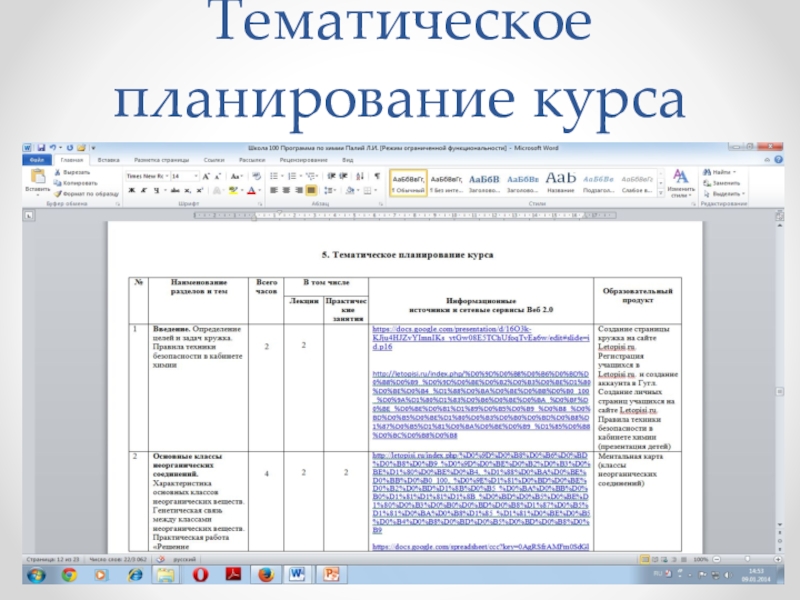
Task: Apply the Обычный (Normal) style
Action: pyautogui.click(x=408, y=184)
